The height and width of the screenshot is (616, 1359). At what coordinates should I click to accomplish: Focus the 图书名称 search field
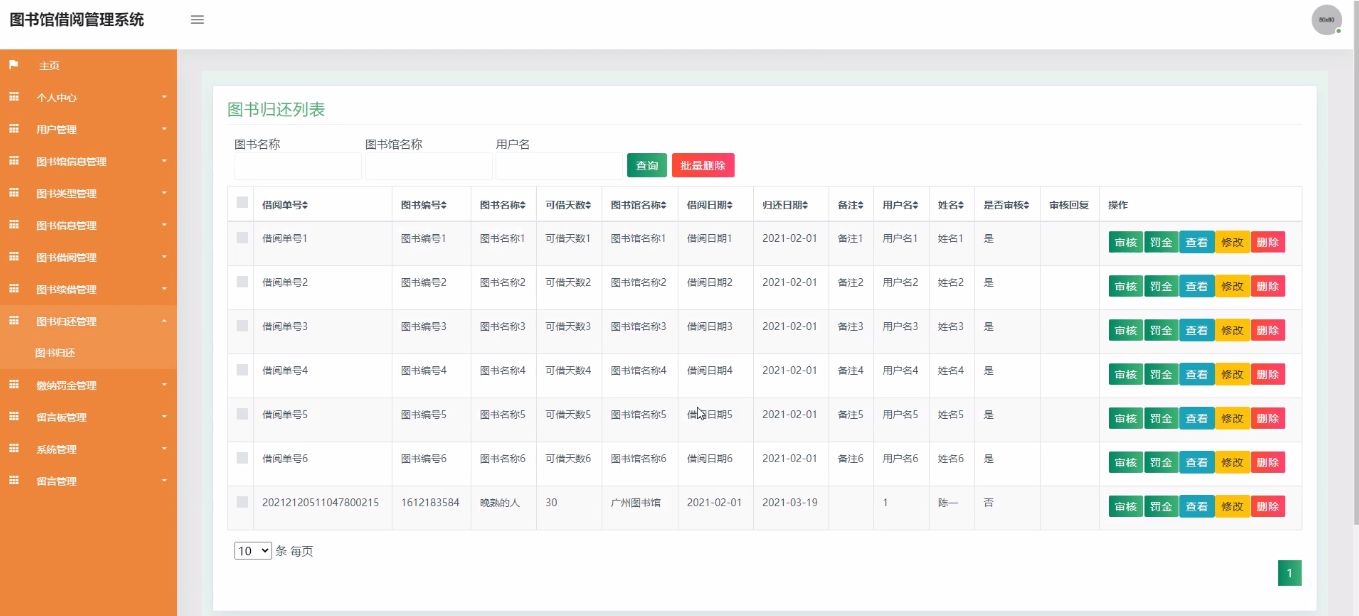298,166
